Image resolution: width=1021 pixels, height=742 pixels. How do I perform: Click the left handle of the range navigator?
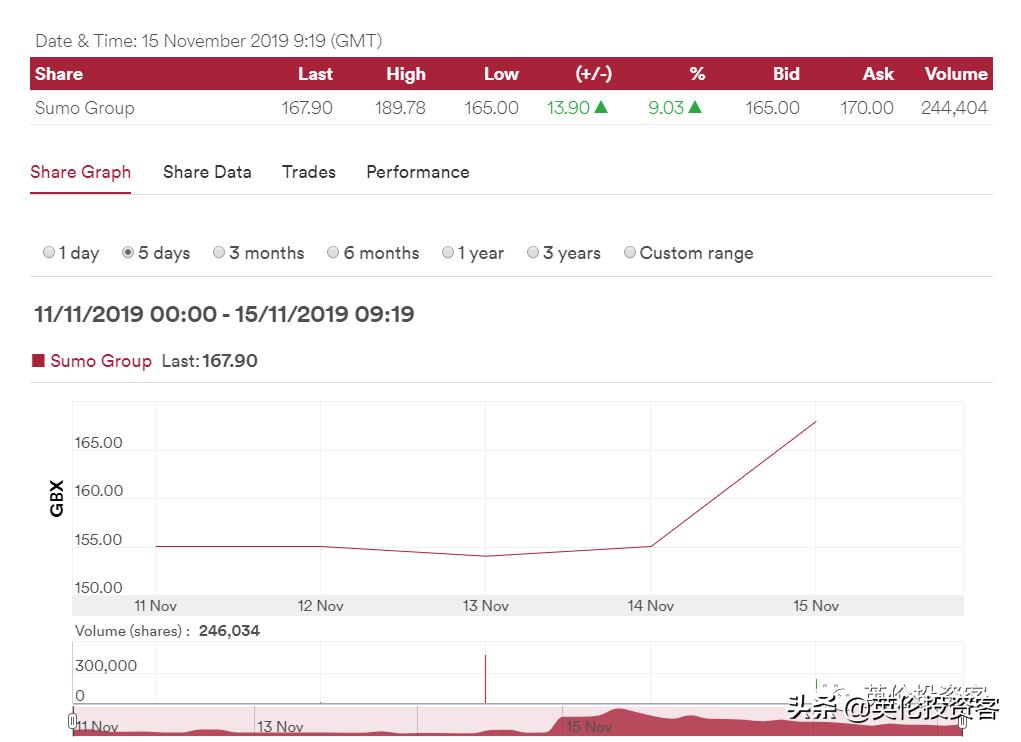coord(72,721)
